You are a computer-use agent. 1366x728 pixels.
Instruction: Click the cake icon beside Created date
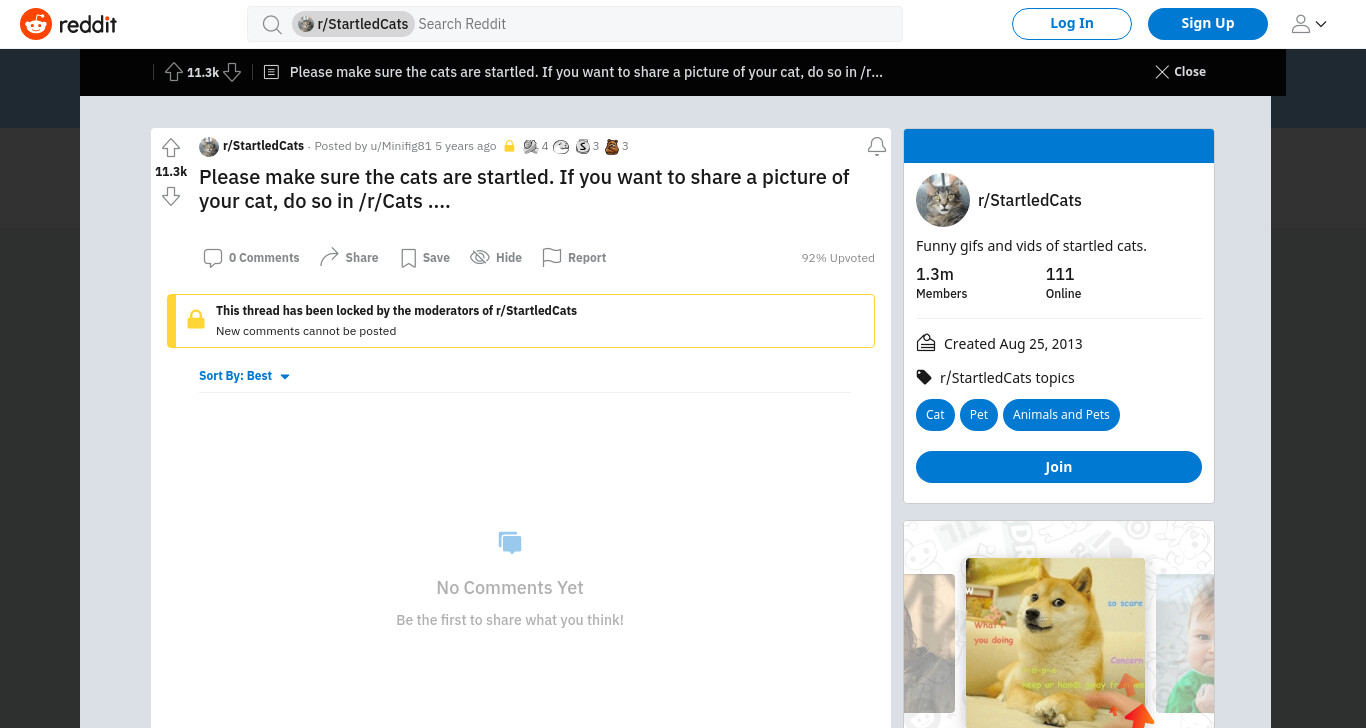pyautogui.click(x=926, y=343)
